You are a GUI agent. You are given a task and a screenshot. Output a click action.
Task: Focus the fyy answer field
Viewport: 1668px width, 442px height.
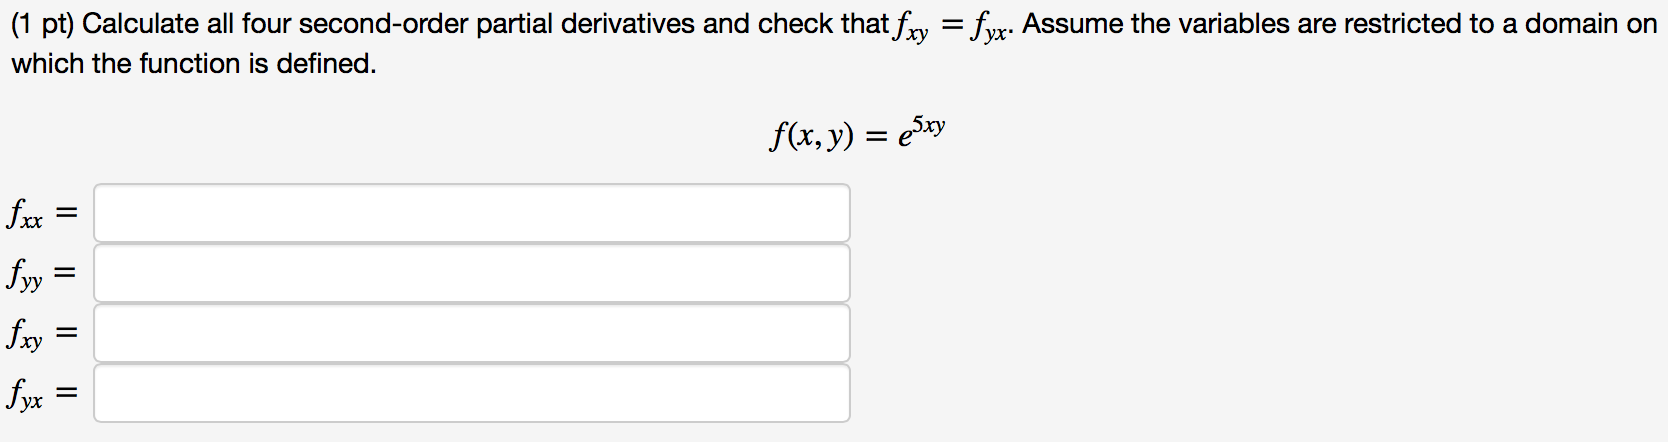pyautogui.click(x=471, y=273)
